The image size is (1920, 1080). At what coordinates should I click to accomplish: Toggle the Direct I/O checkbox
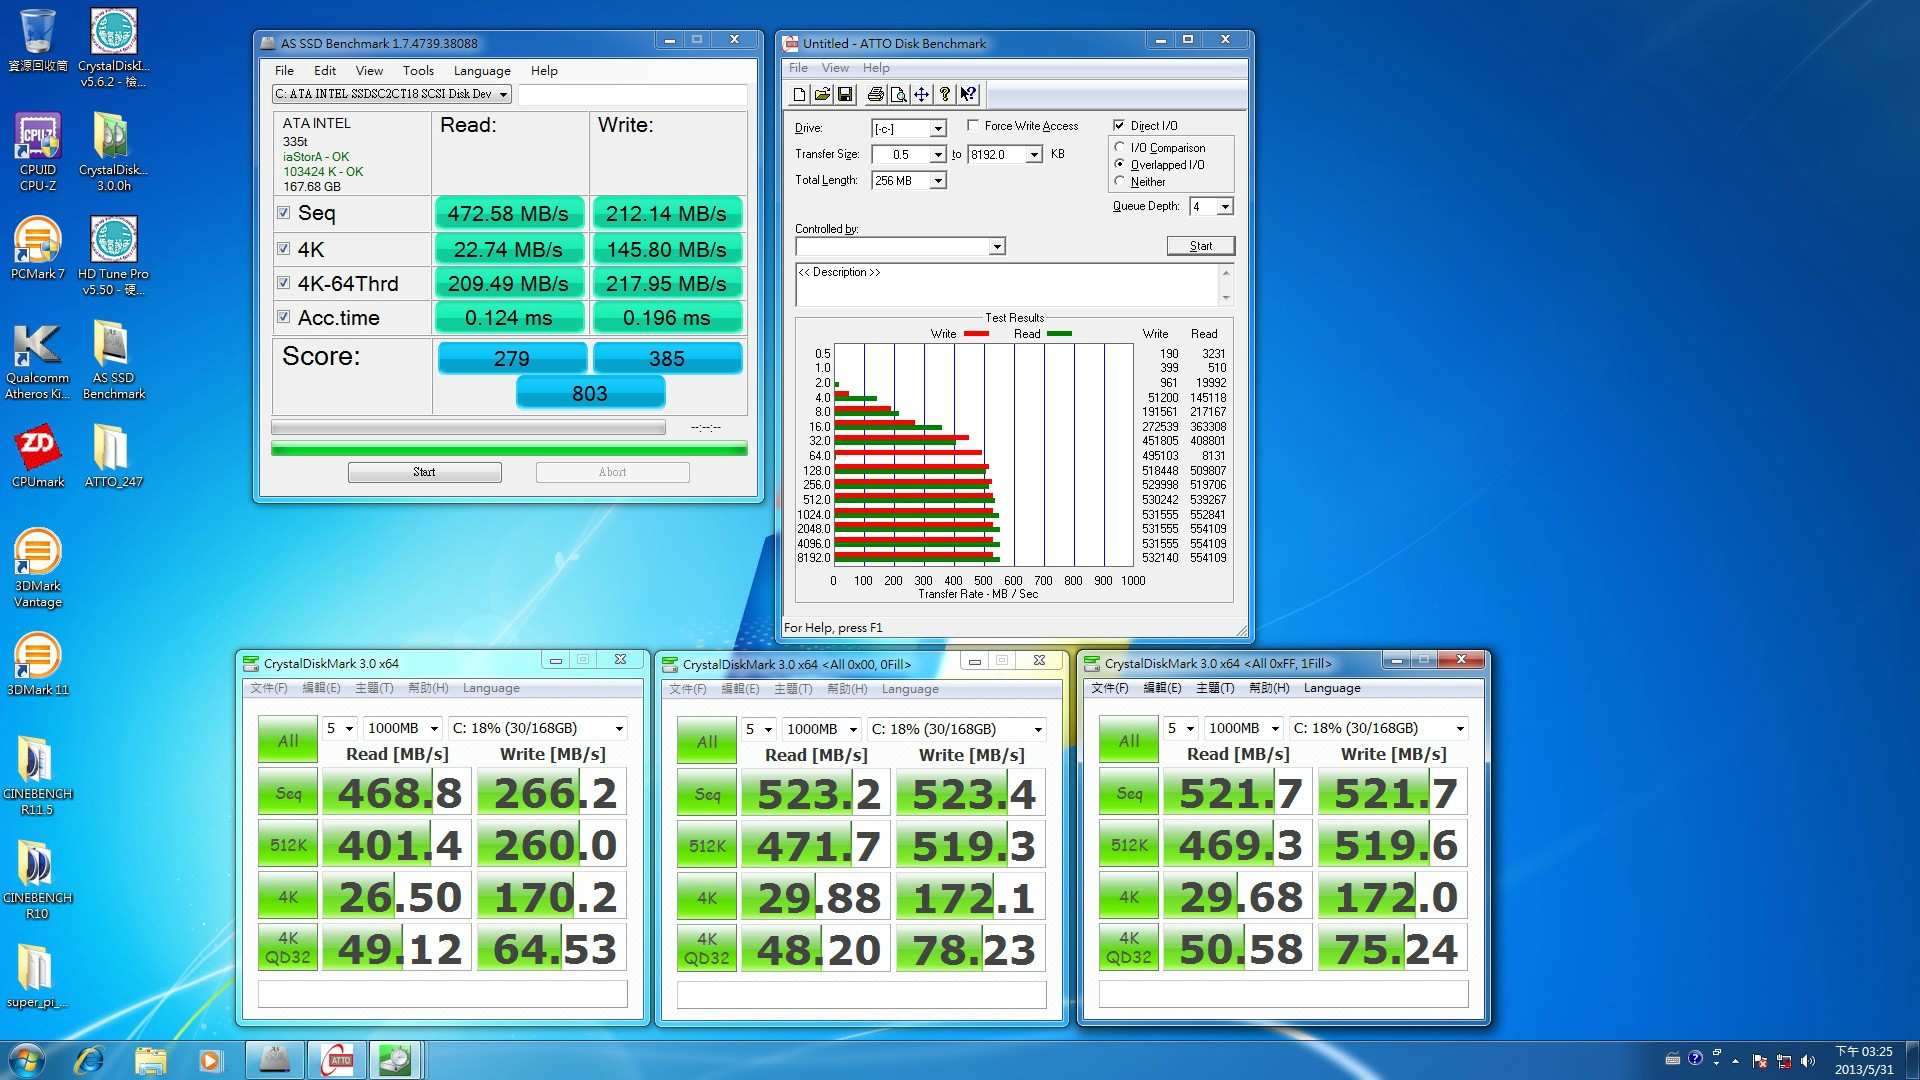pyautogui.click(x=1119, y=126)
